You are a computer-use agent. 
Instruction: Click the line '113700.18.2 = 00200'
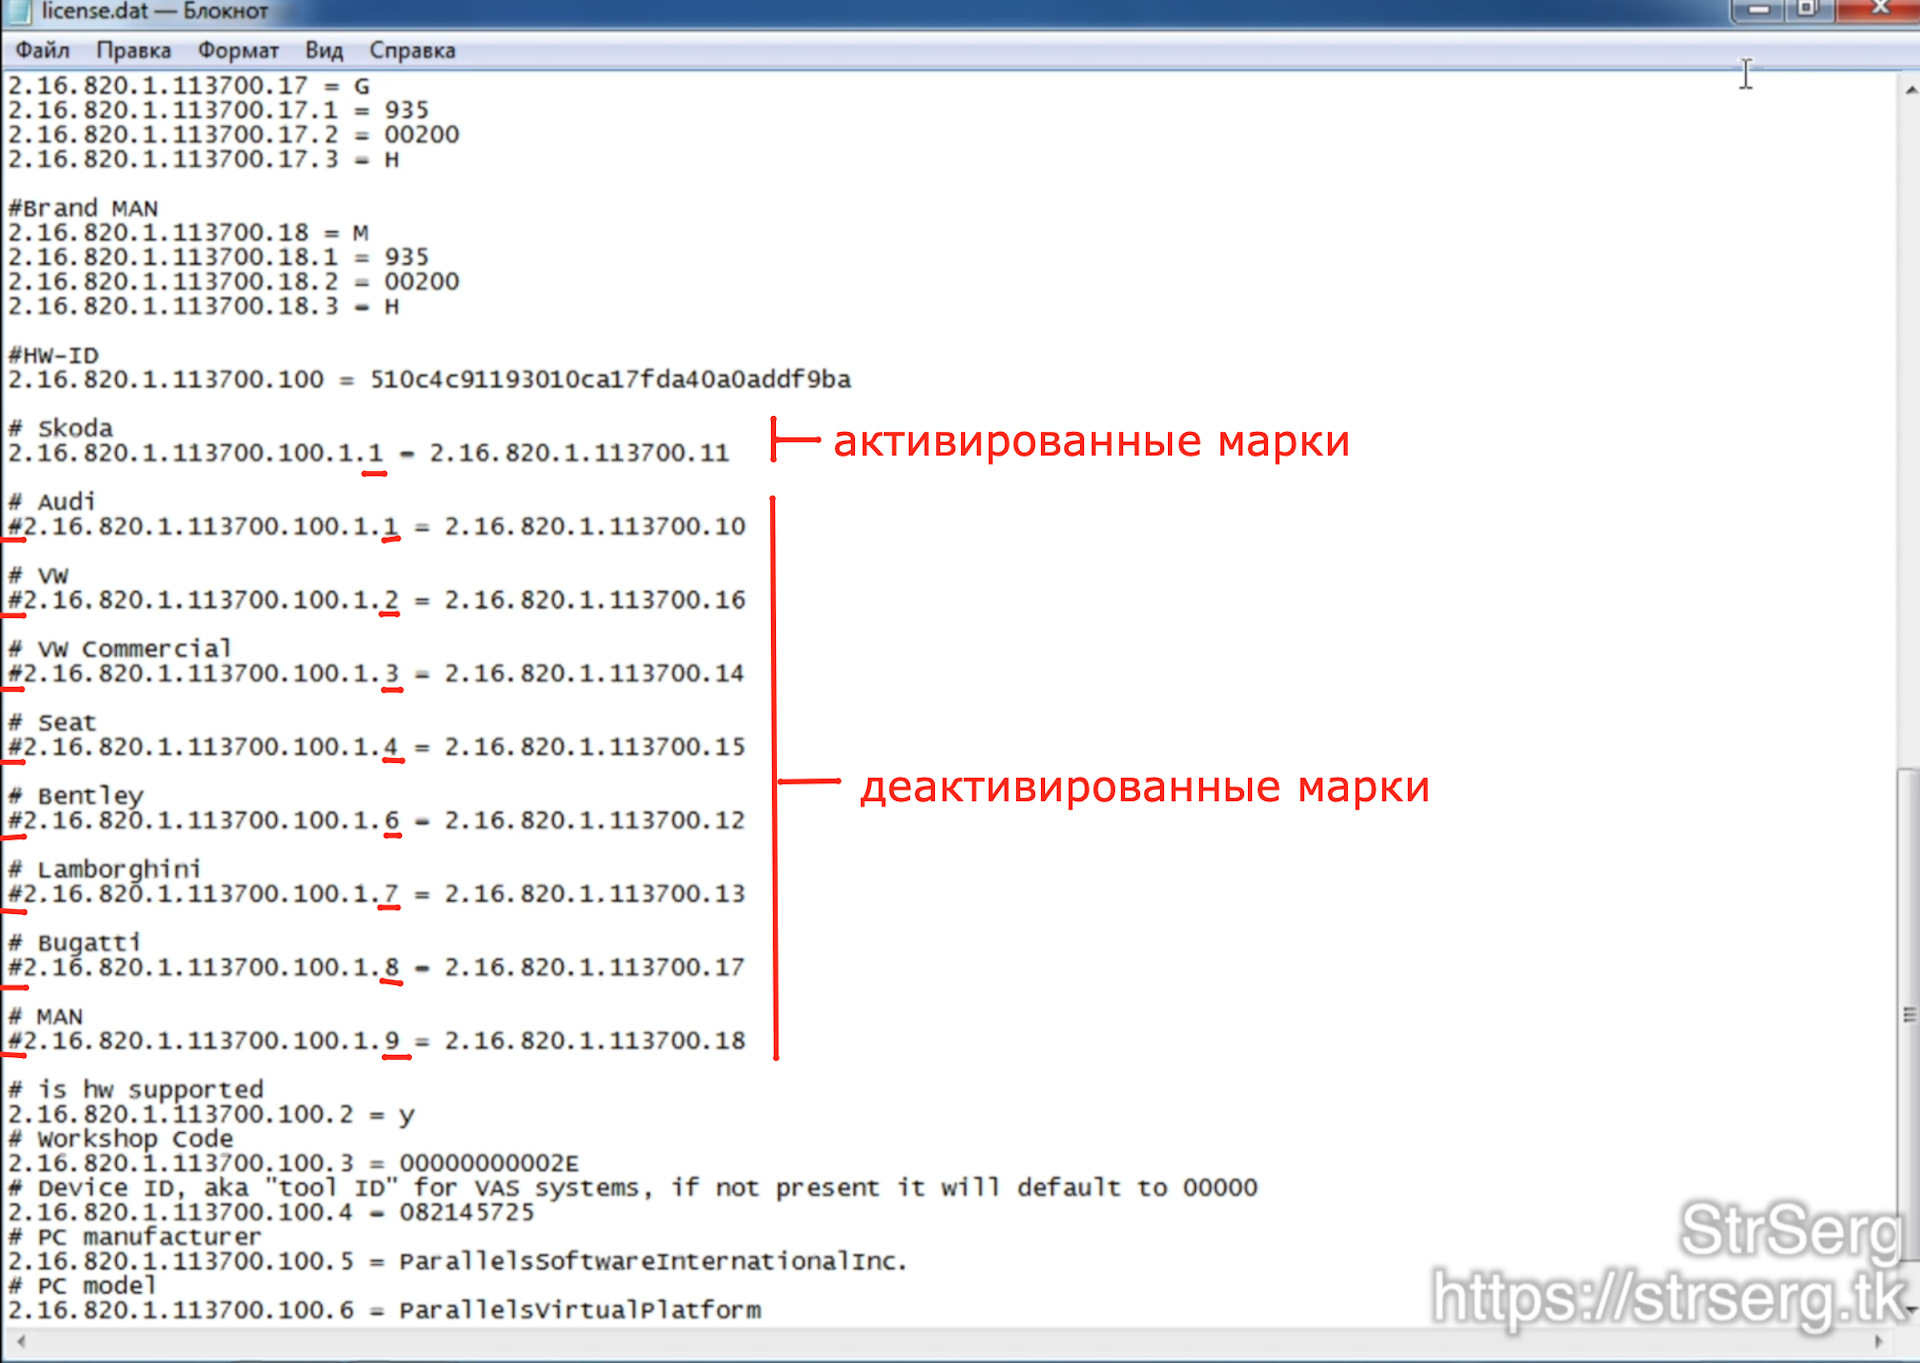[234, 282]
